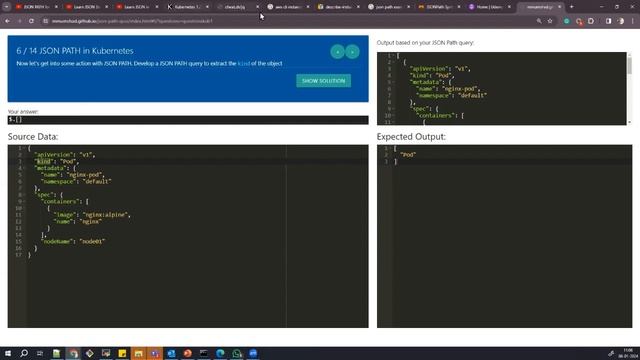Collapse the 'metadata' fold arrow in Source Data
The image size is (640, 360).
(x=24, y=168)
